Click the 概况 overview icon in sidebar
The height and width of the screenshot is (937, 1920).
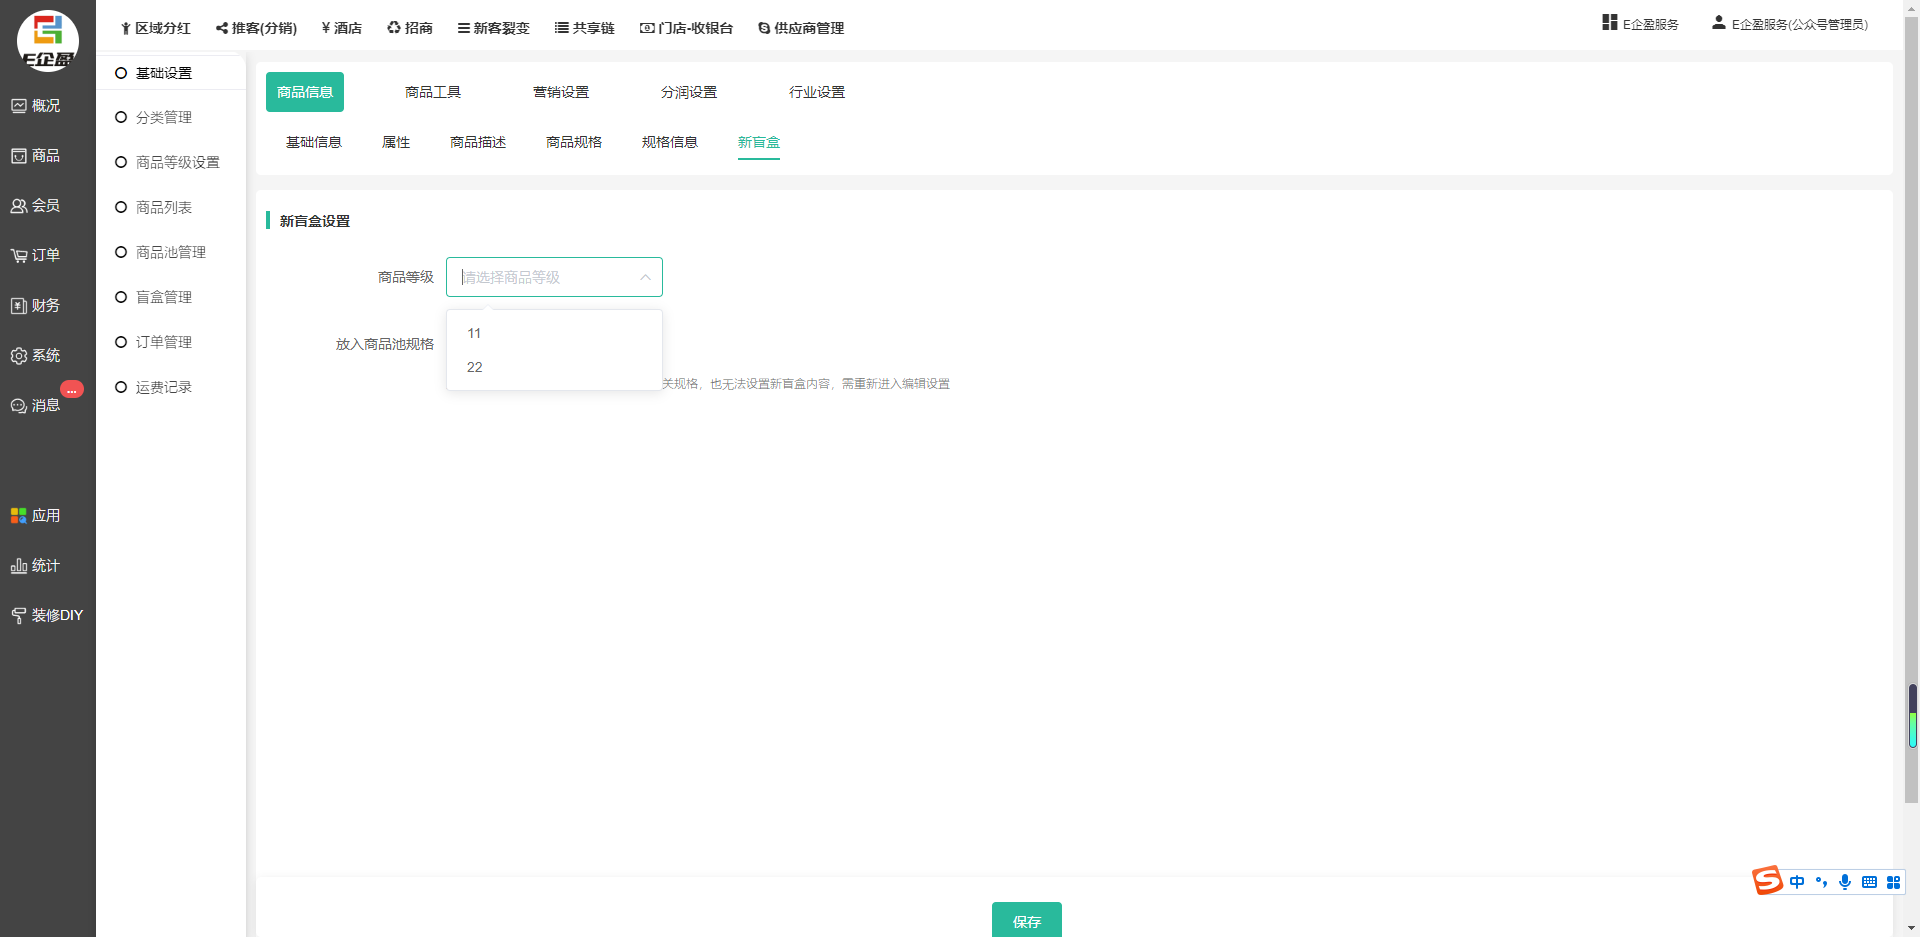click(19, 106)
